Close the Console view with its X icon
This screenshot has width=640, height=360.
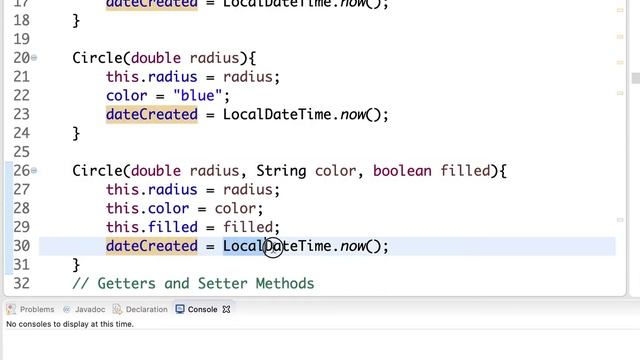(x=226, y=309)
